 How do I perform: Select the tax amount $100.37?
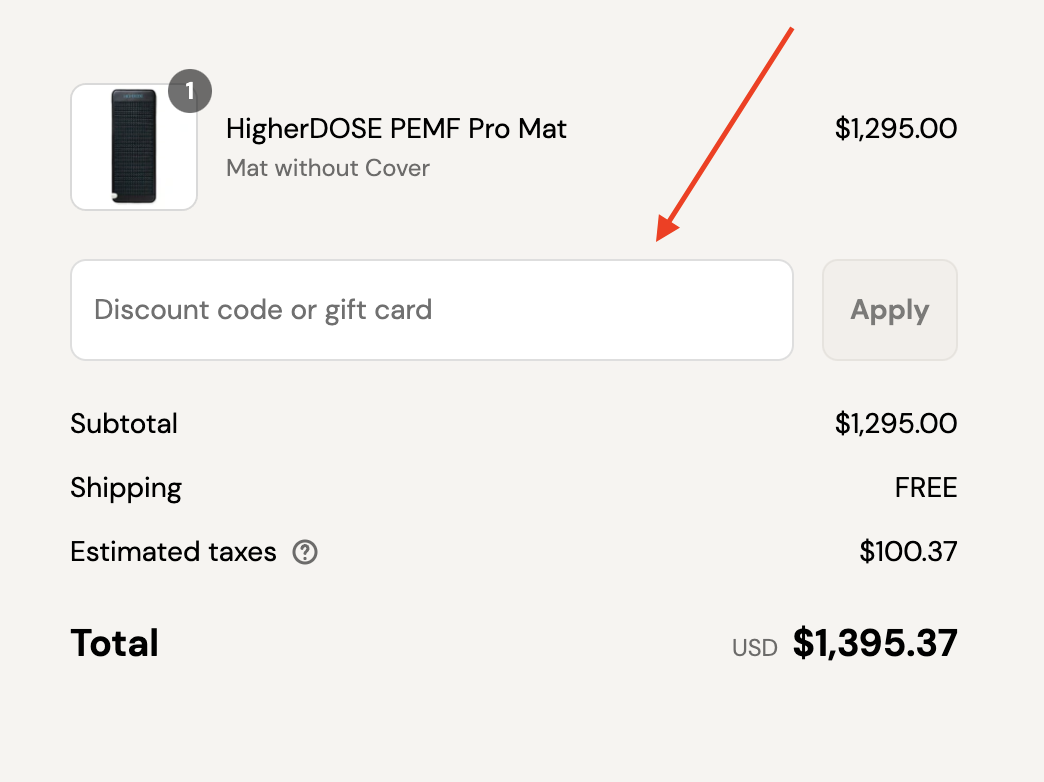[908, 552]
